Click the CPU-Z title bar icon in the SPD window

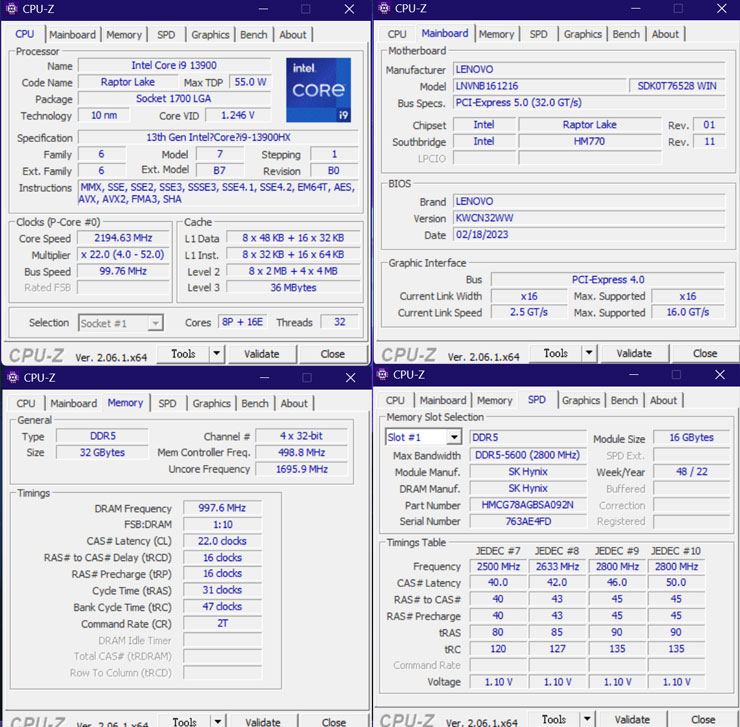point(382,375)
